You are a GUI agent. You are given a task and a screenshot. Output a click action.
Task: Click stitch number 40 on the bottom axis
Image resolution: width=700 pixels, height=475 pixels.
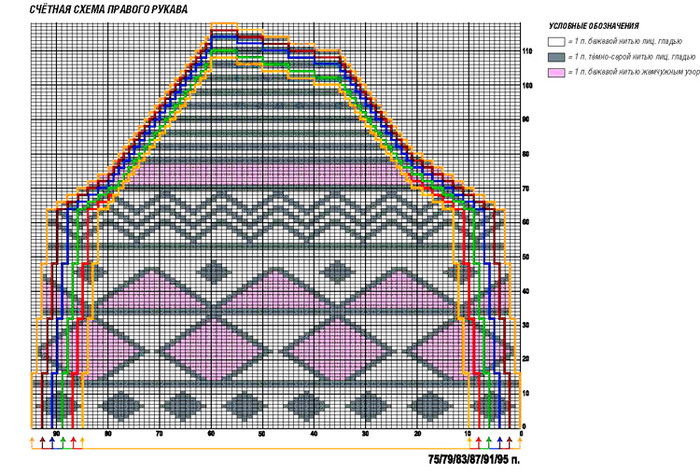pos(314,433)
